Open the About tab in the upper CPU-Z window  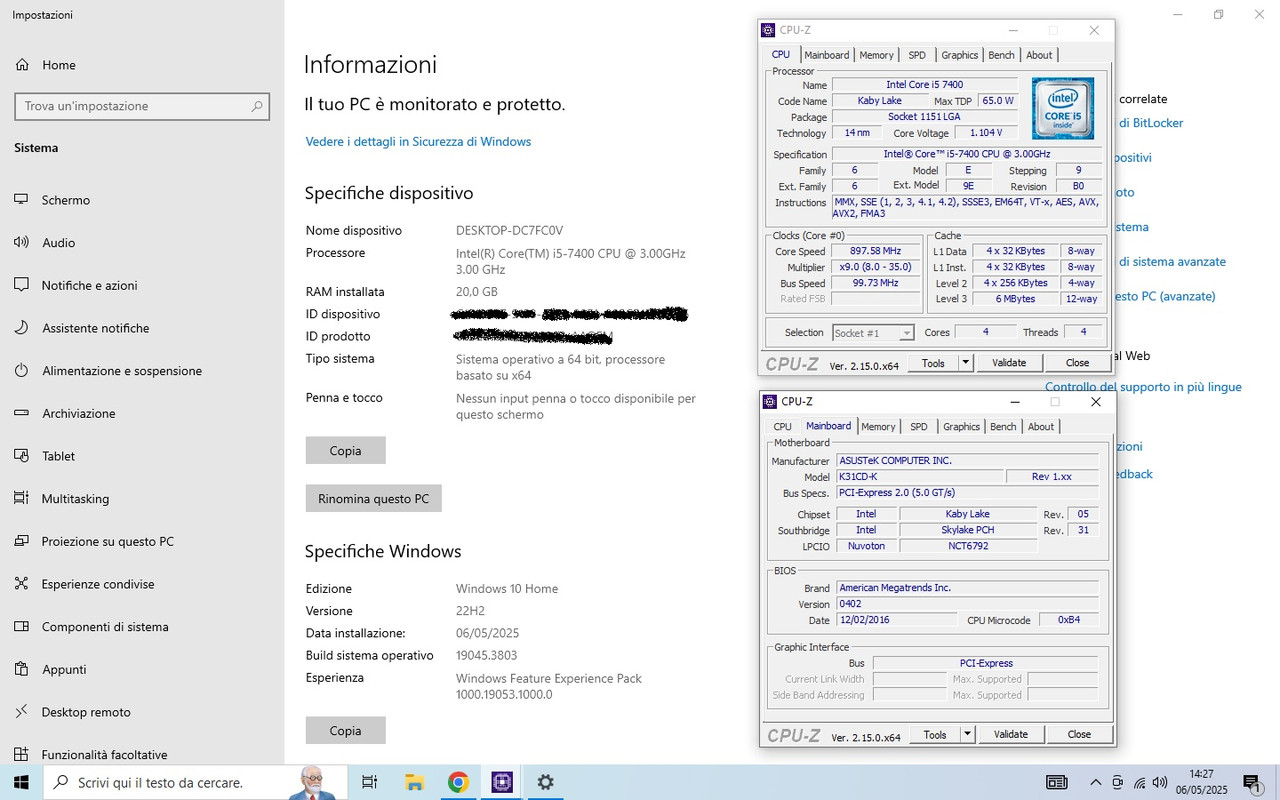1039,55
